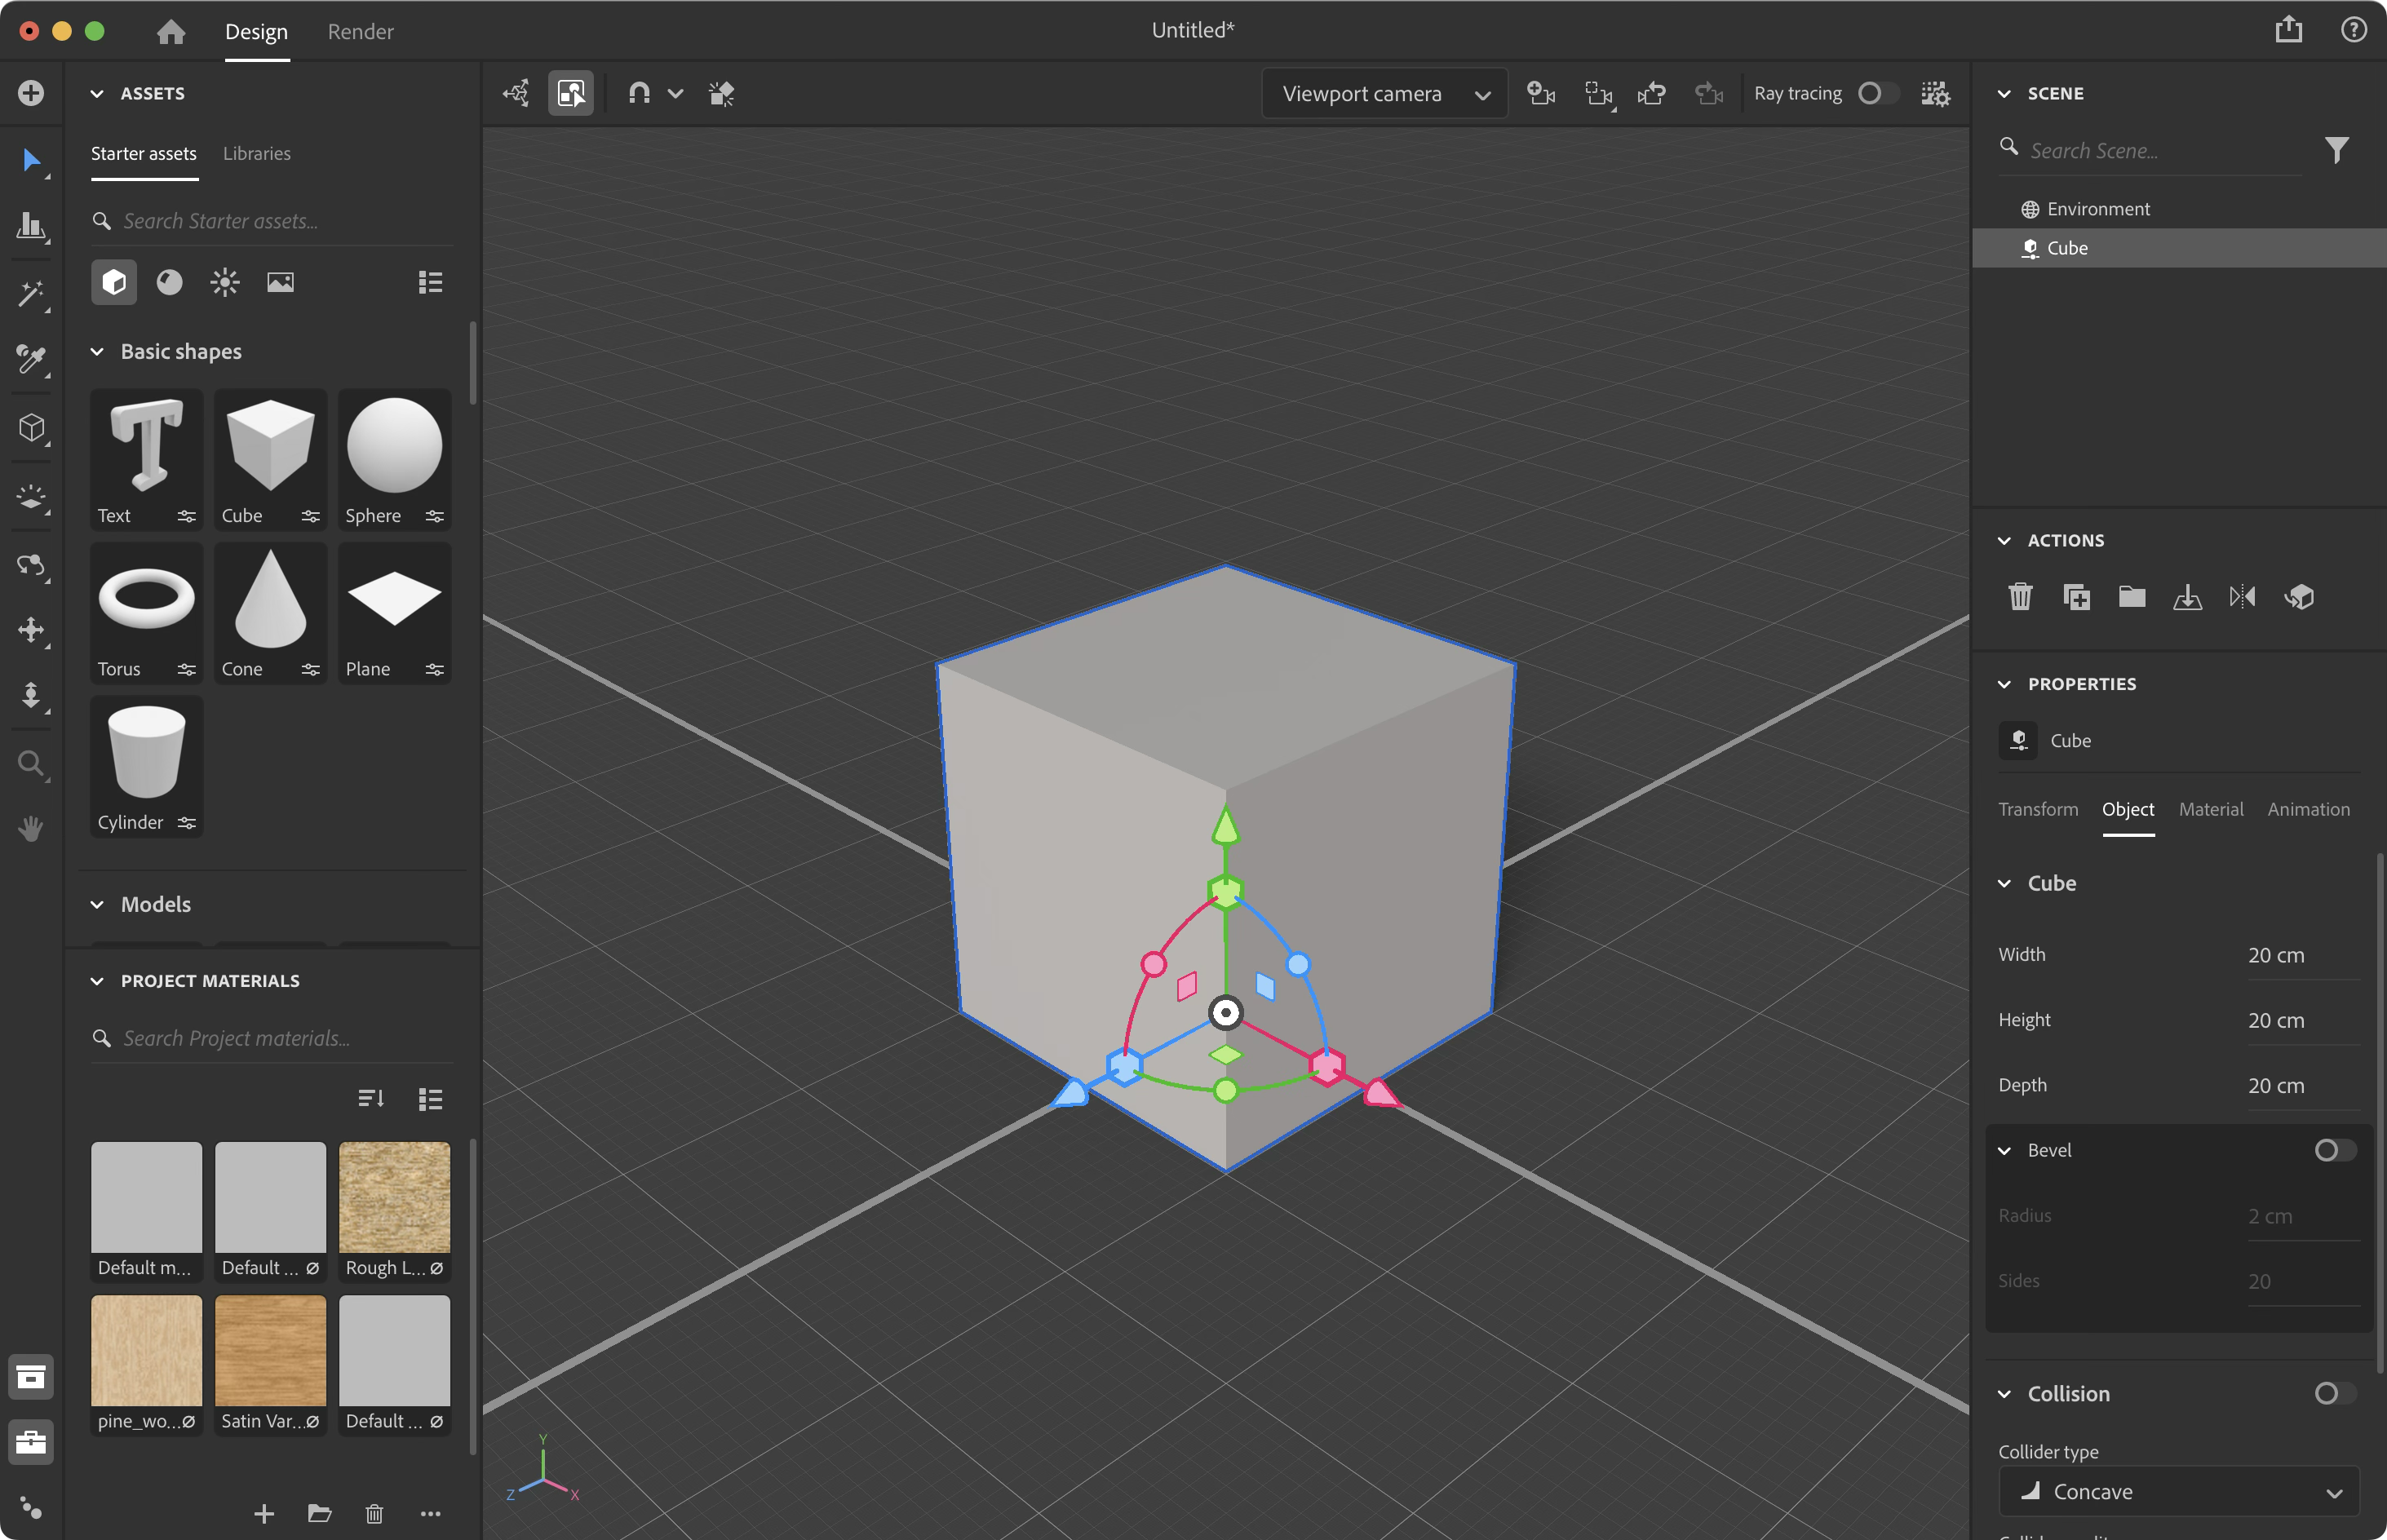Open the Material properties tab

pos(2210,809)
